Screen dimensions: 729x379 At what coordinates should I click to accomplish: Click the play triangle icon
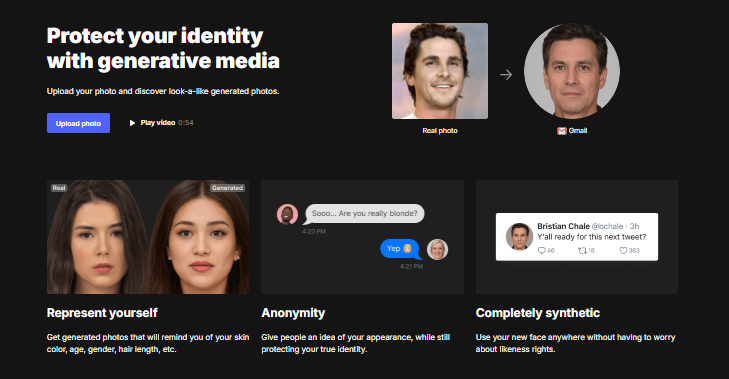133,123
